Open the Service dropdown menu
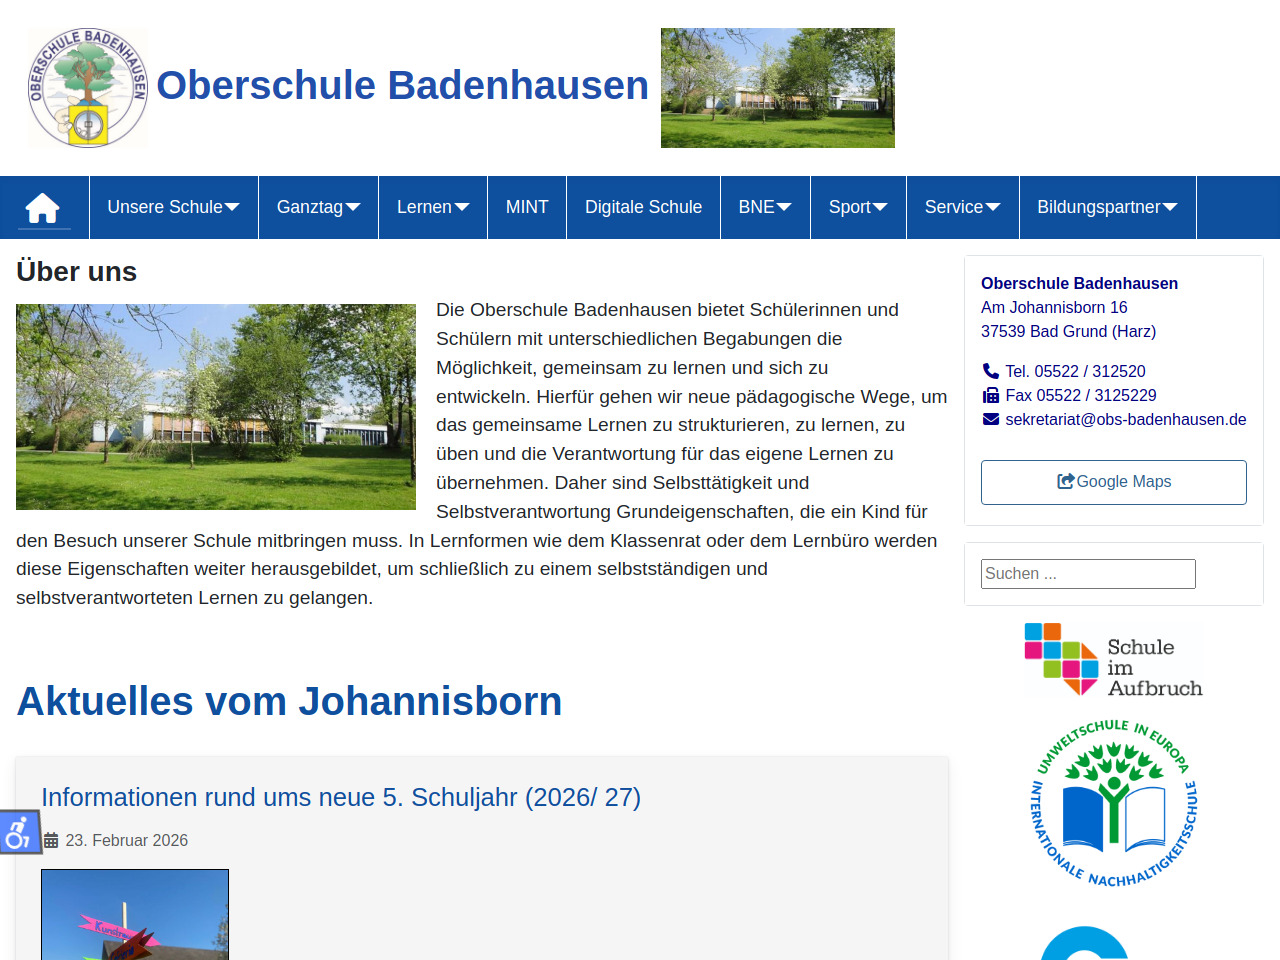 (x=962, y=207)
